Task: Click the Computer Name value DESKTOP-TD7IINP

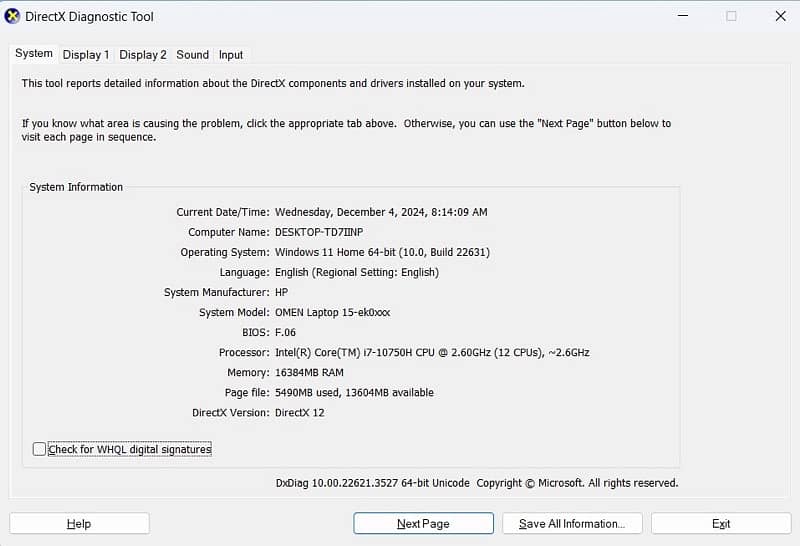Action: coord(319,232)
